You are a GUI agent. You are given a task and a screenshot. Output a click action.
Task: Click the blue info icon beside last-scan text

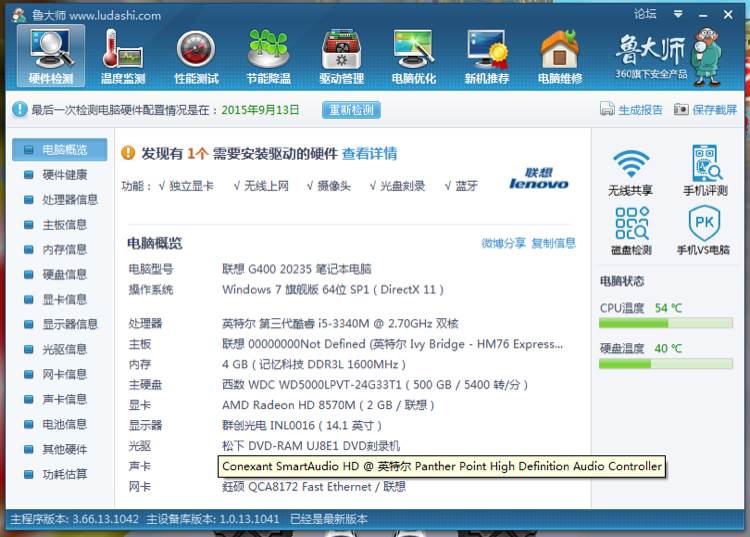(x=20, y=110)
